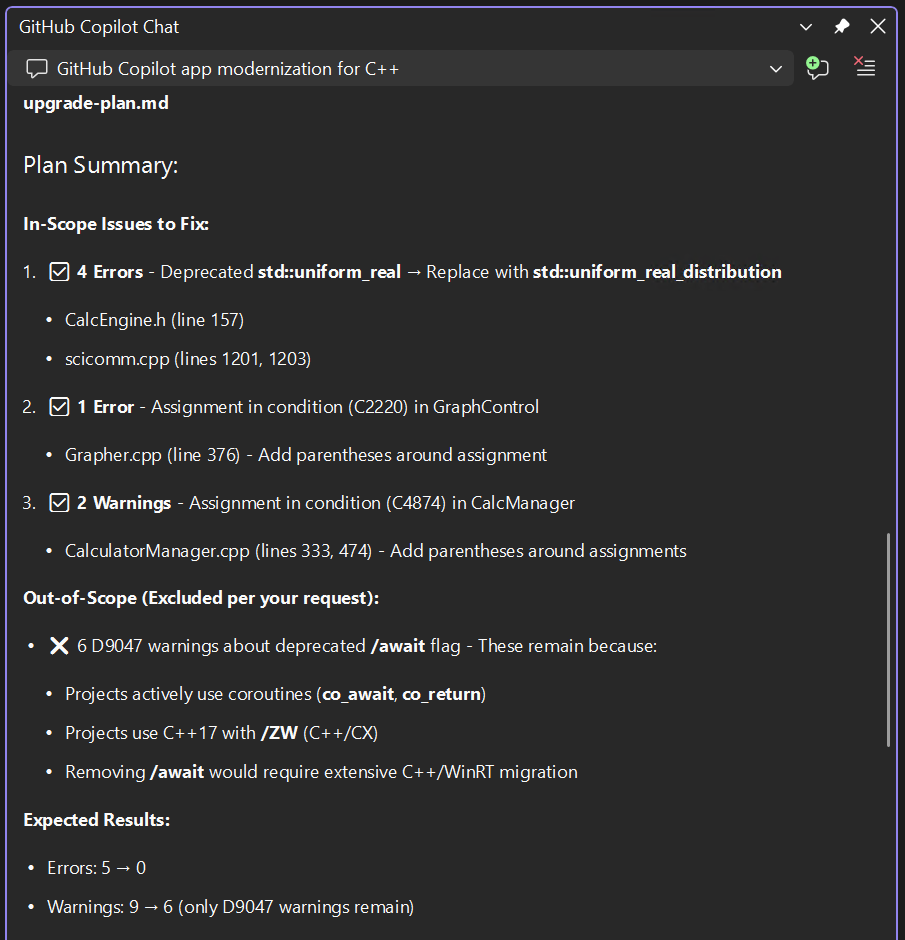Select the X icon marking out-of-scope items
Screen dimensions: 905x940
click(59, 645)
